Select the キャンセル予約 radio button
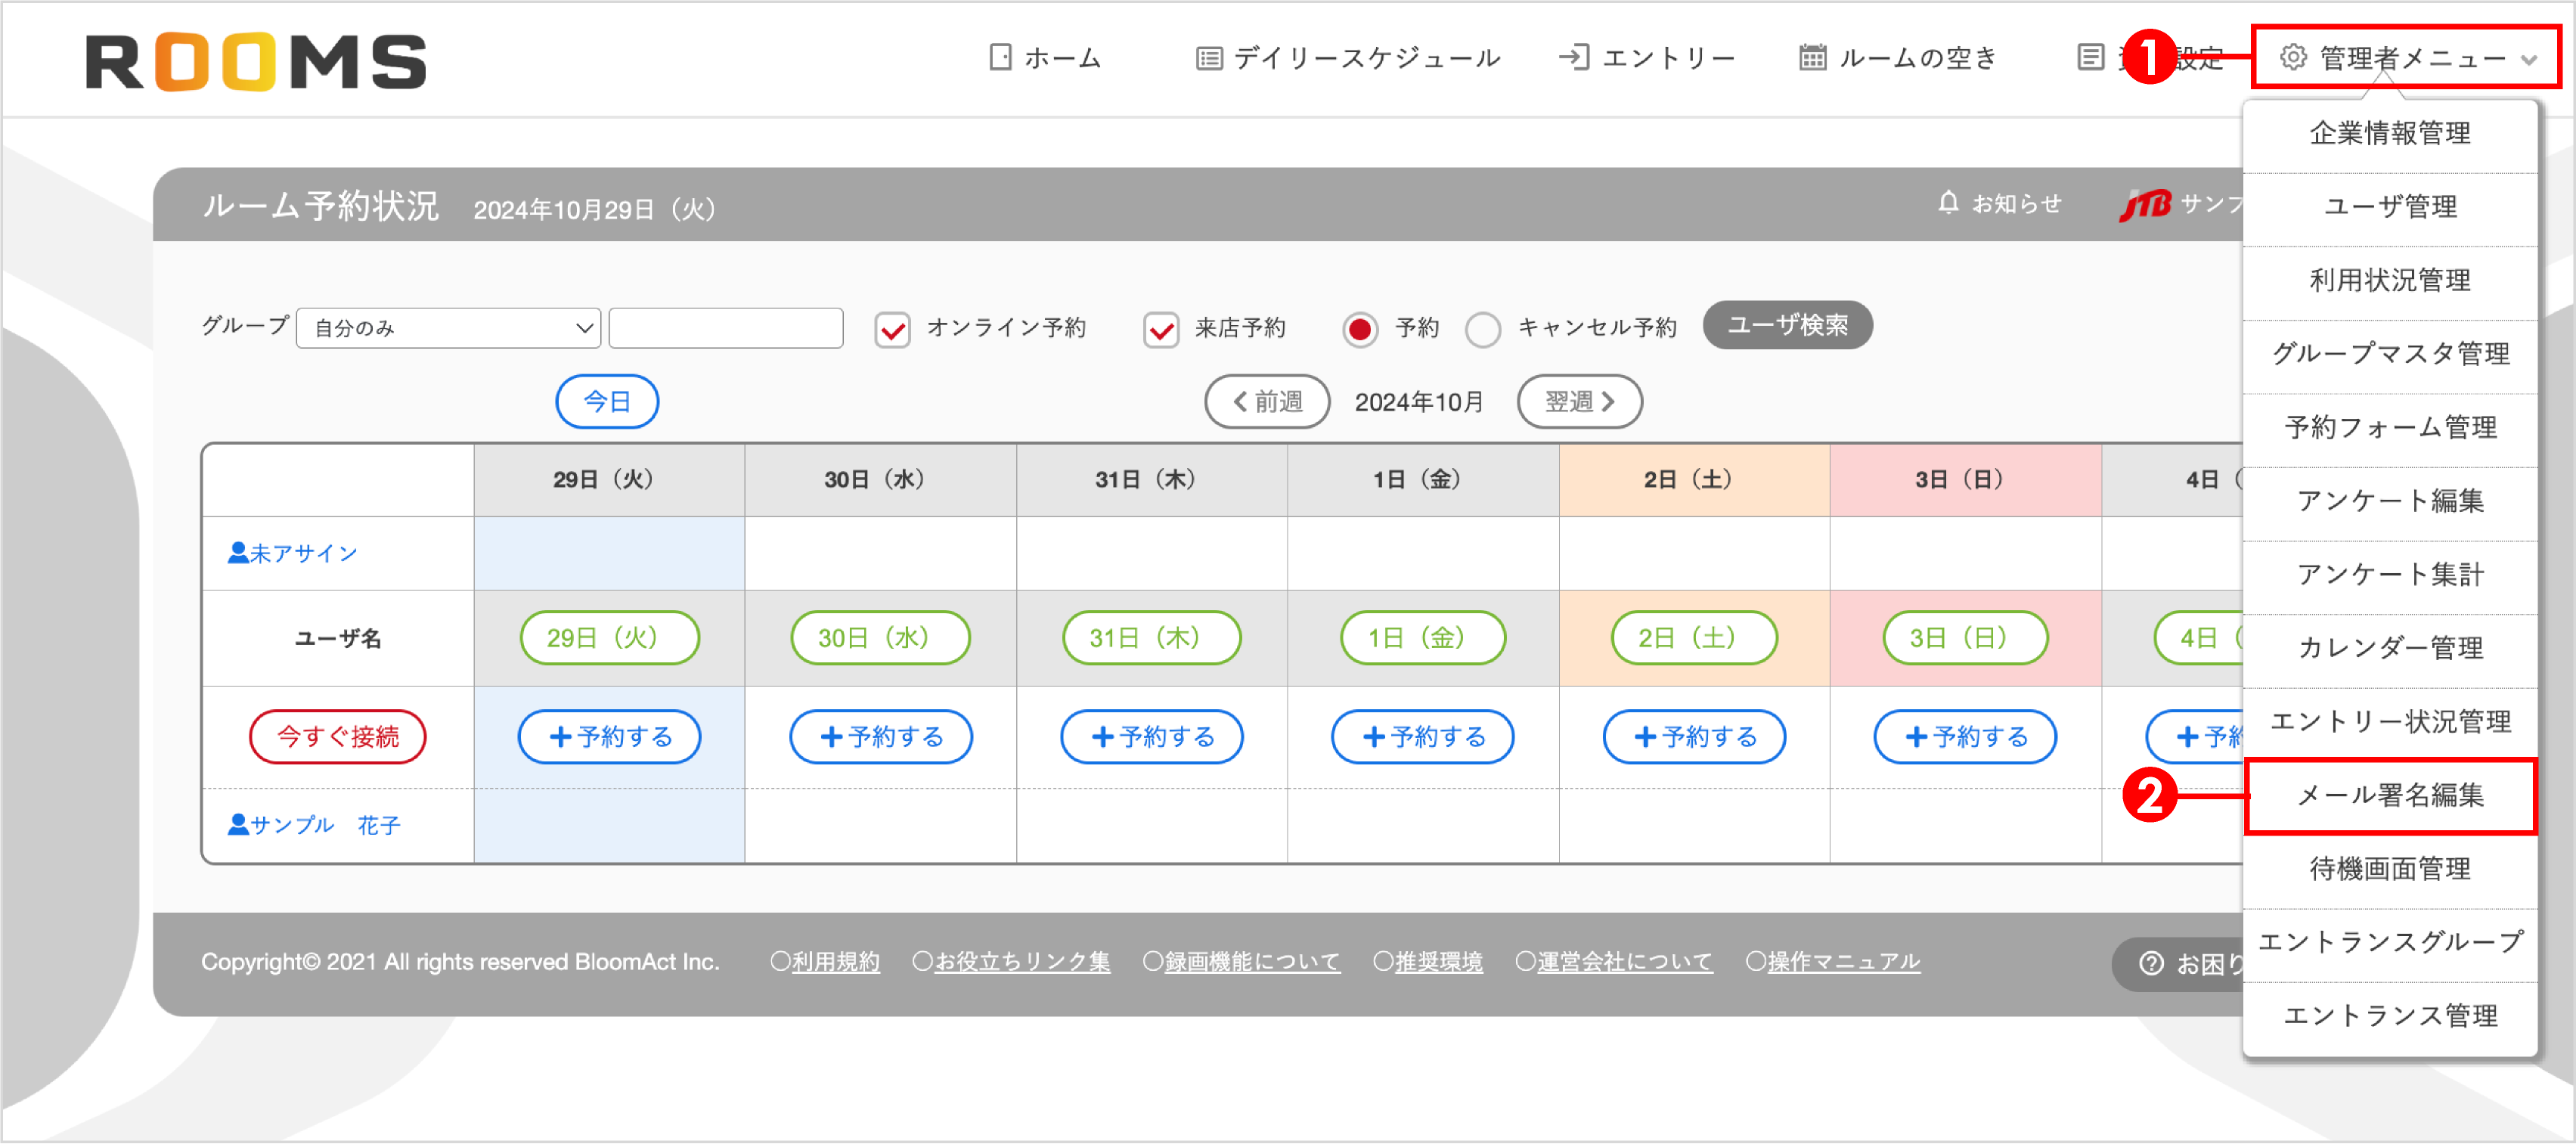Screen dimensions: 2576x1144 [x=1484, y=329]
